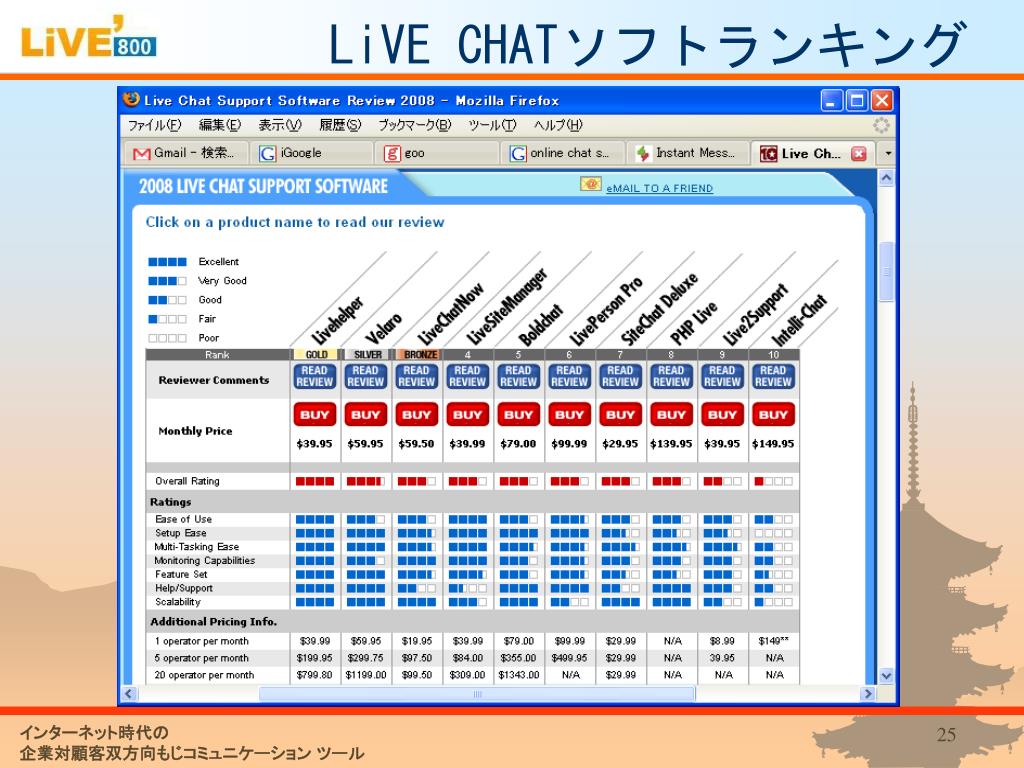Click the Firefox logo in title bar
The image size is (1024, 768).
pos(131,99)
